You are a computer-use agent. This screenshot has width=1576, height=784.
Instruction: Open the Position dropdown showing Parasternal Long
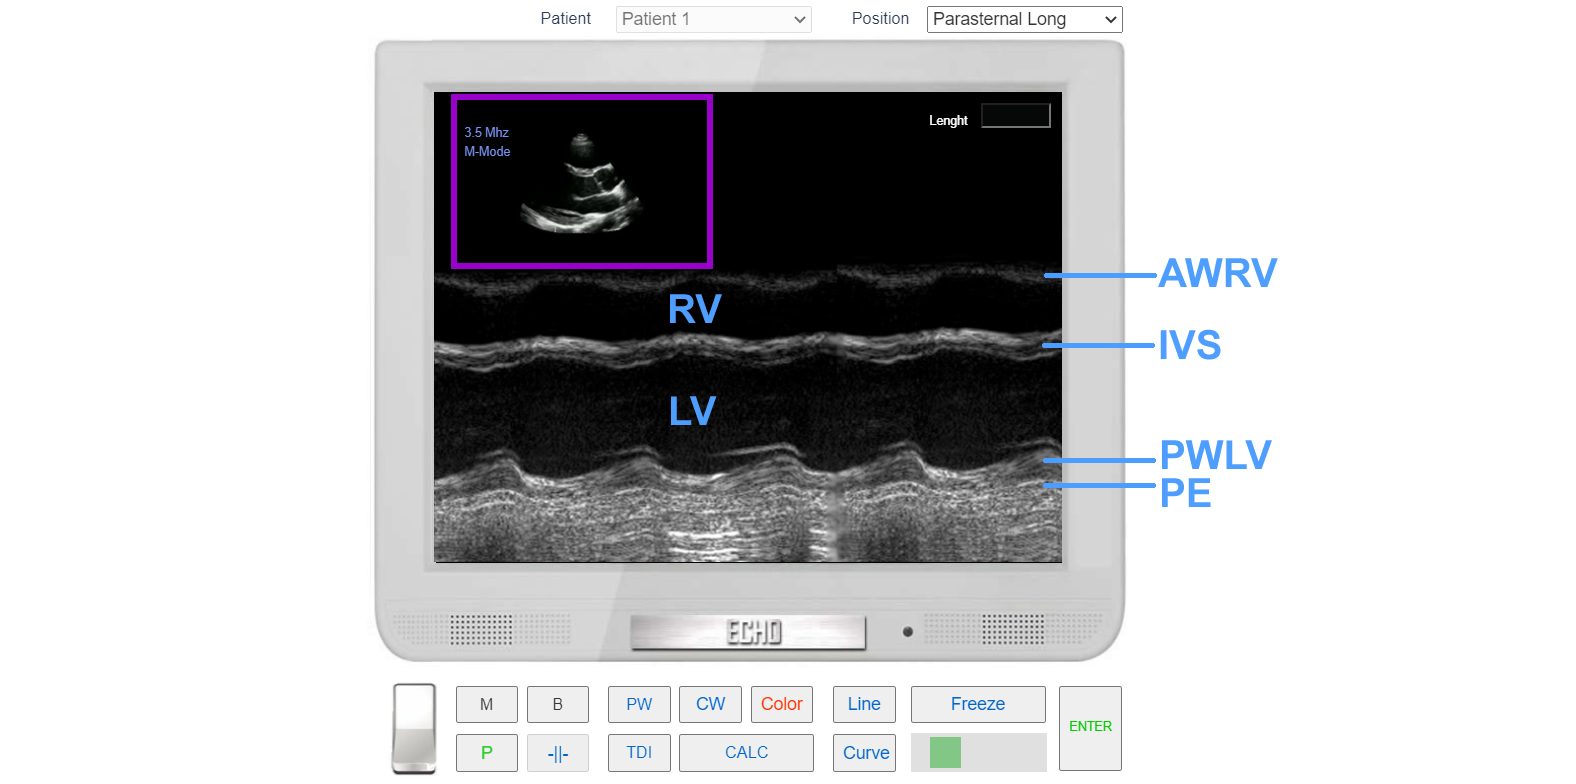(x=1024, y=19)
